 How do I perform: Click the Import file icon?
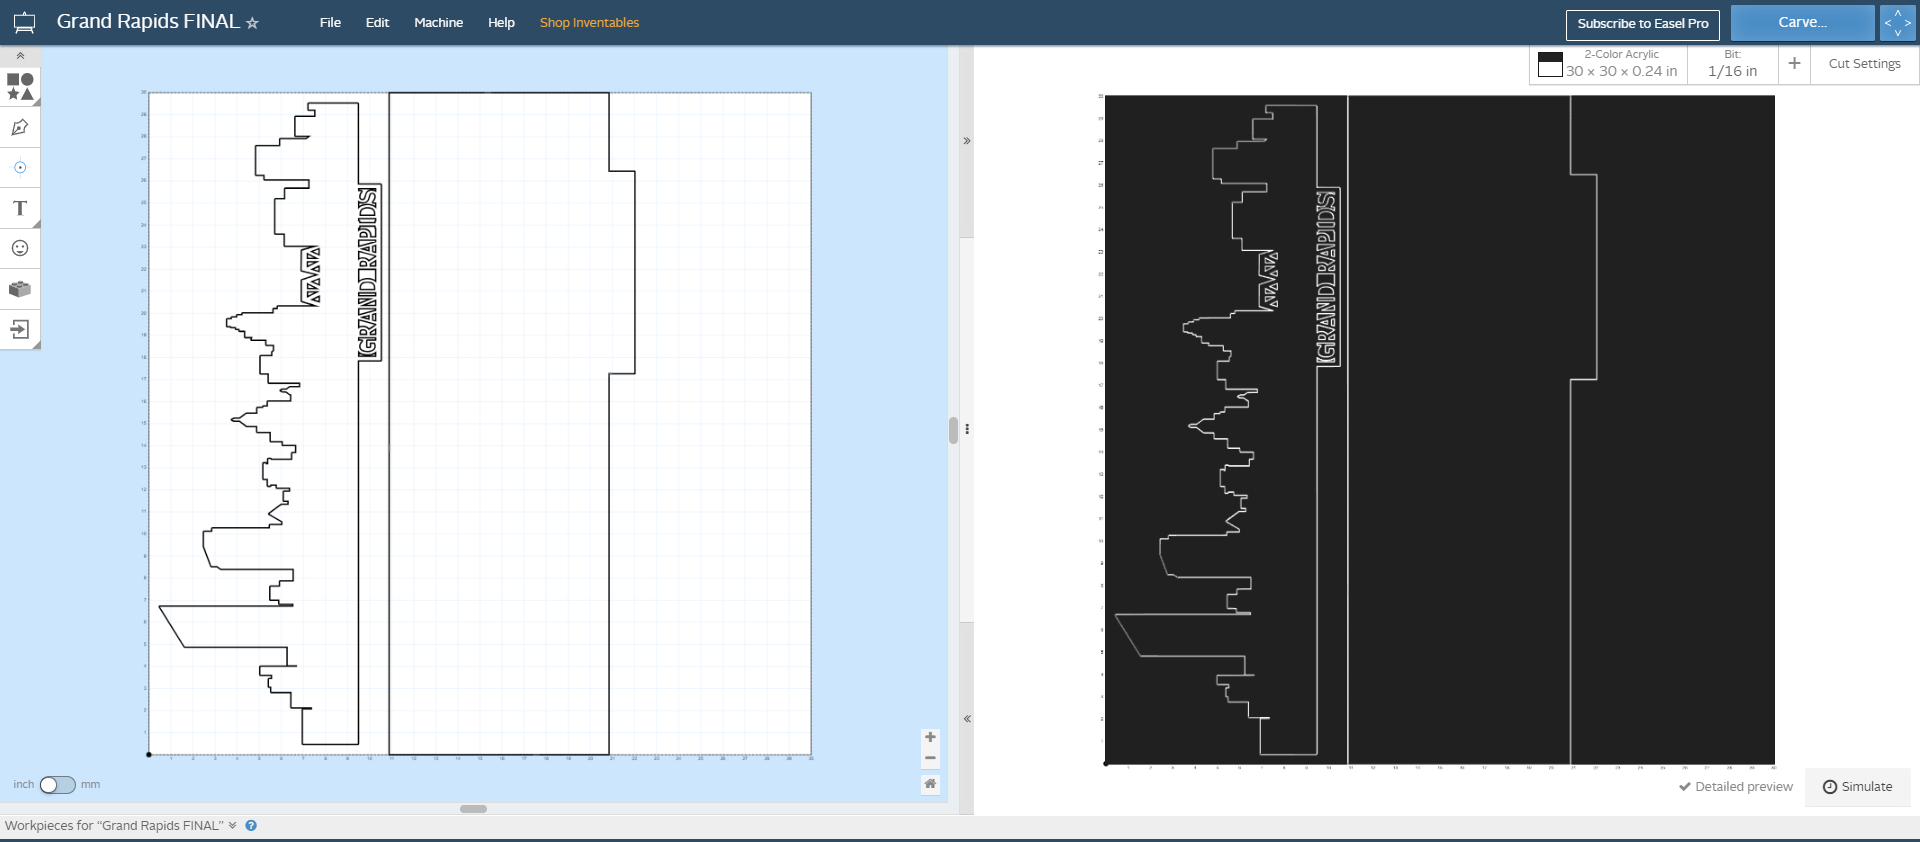pyautogui.click(x=20, y=329)
